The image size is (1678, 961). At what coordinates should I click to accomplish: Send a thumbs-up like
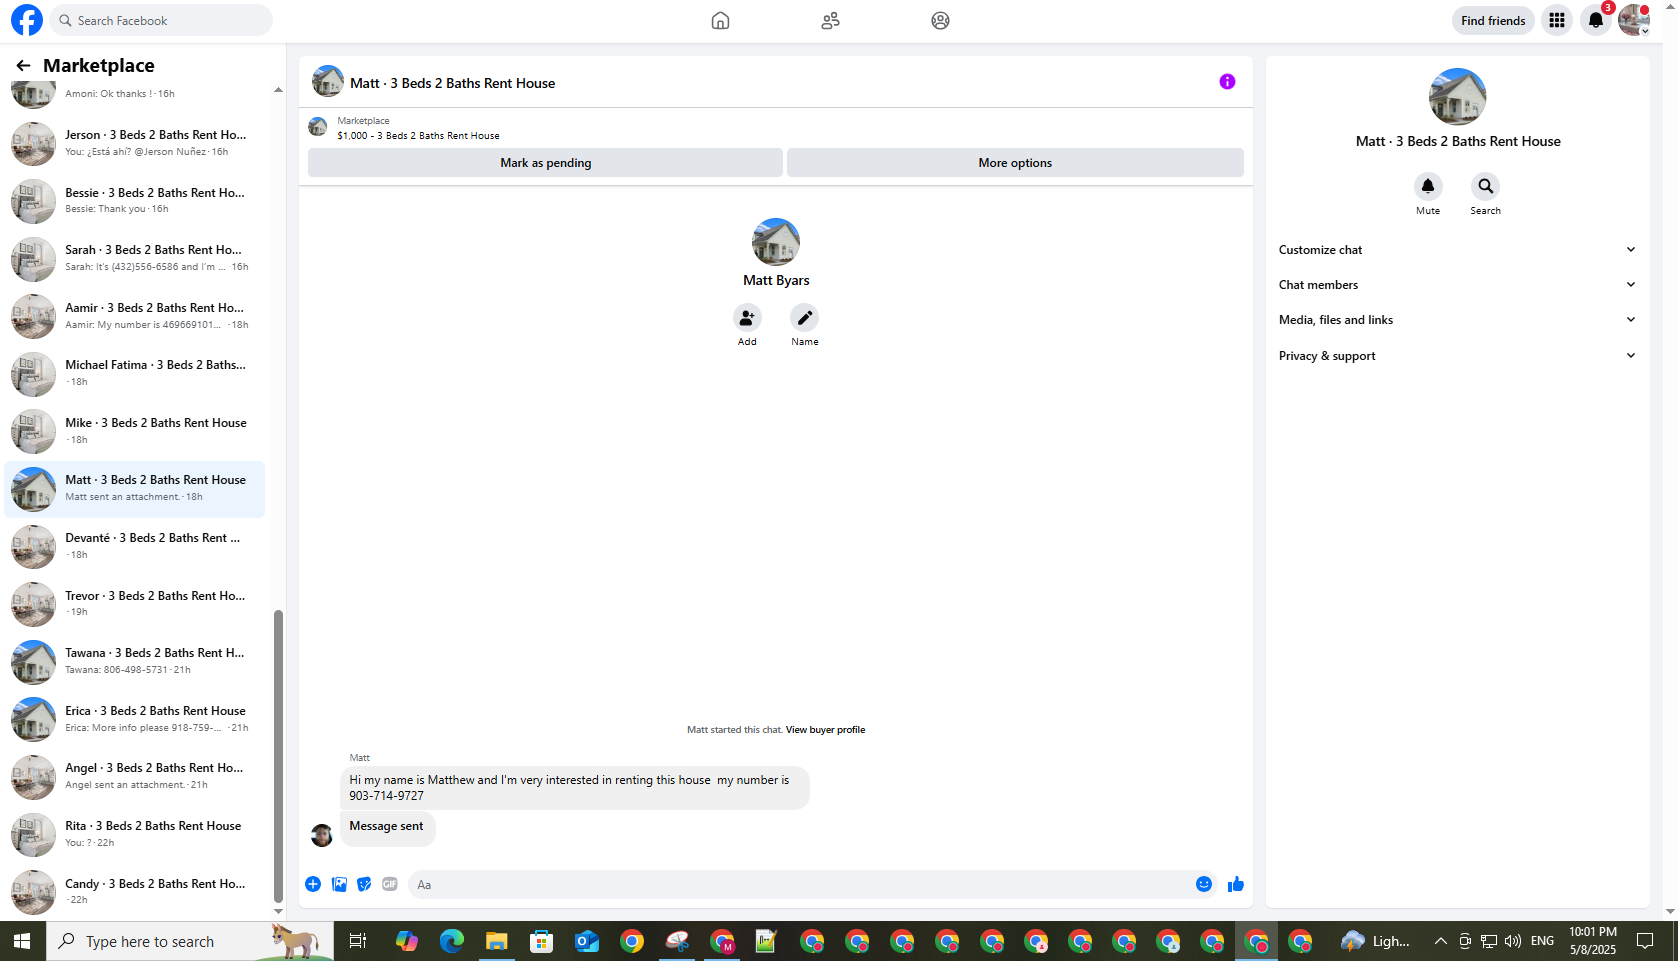click(x=1236, y=884)
